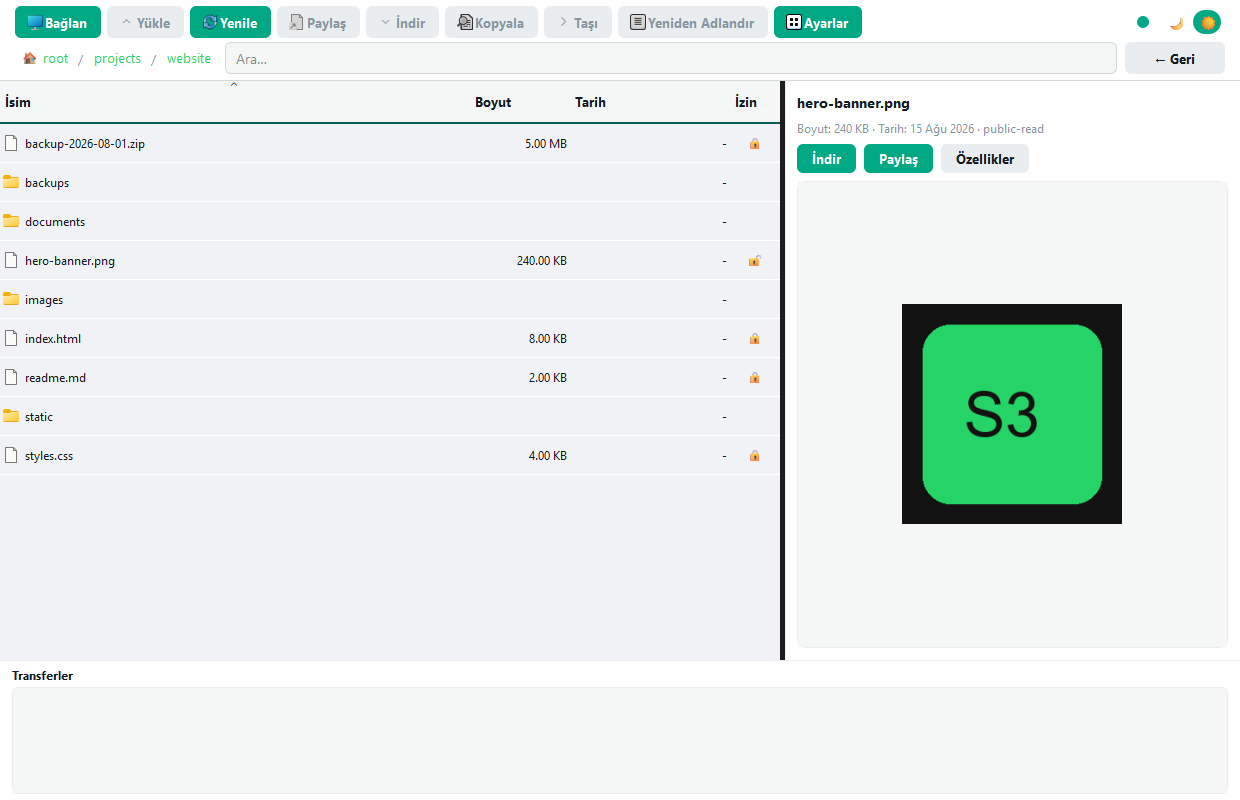Click the Kopyala copy button
The height and width of the screenshot is (800, 1240).
click(491, 22)
